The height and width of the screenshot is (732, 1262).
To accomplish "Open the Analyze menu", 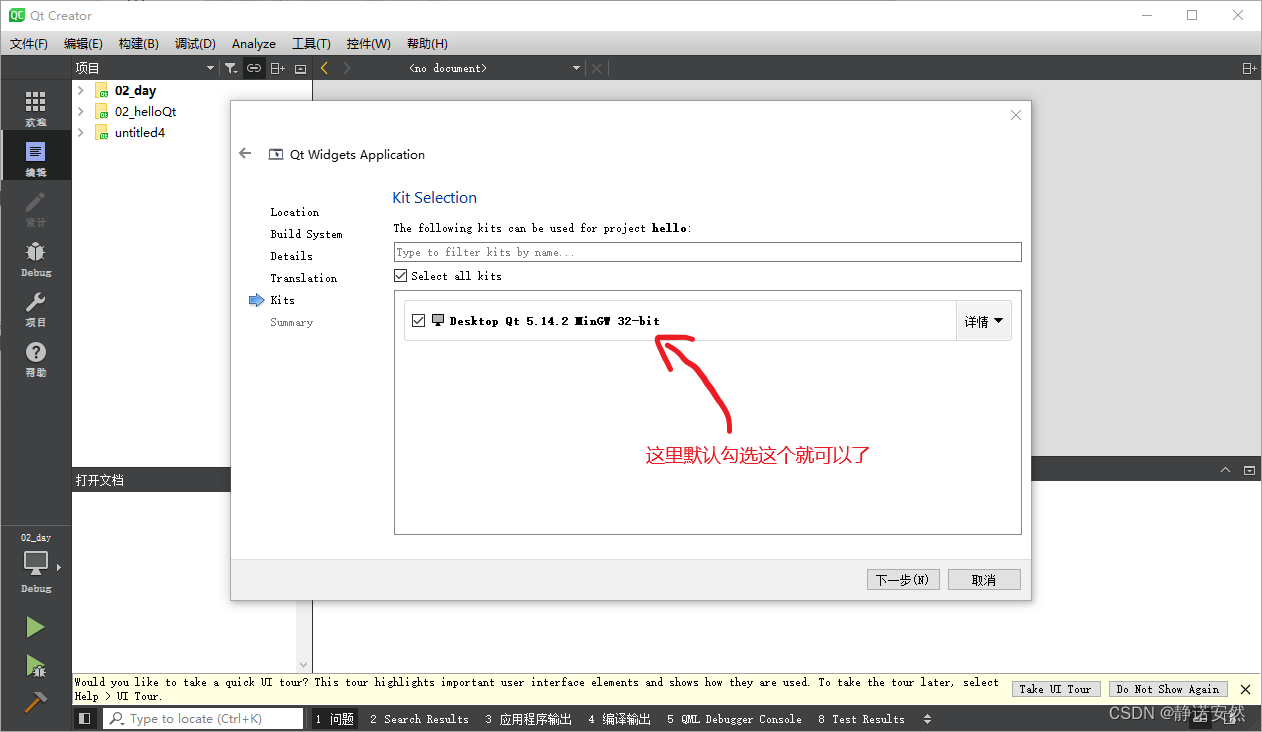I will pyautogui.click(x=254, y=44).
